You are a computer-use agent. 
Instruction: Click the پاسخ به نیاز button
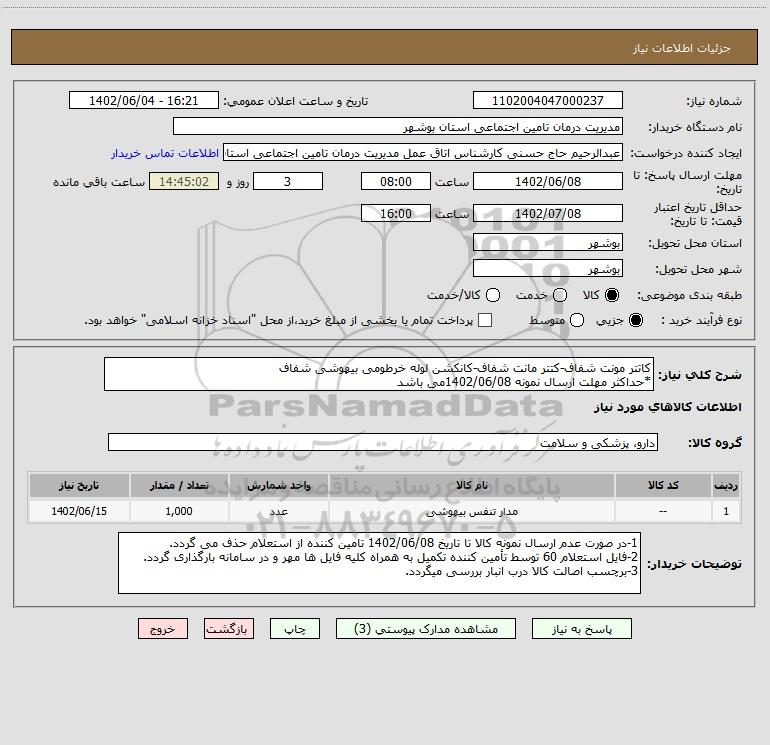pyautogui.click(x=582, y=629)
